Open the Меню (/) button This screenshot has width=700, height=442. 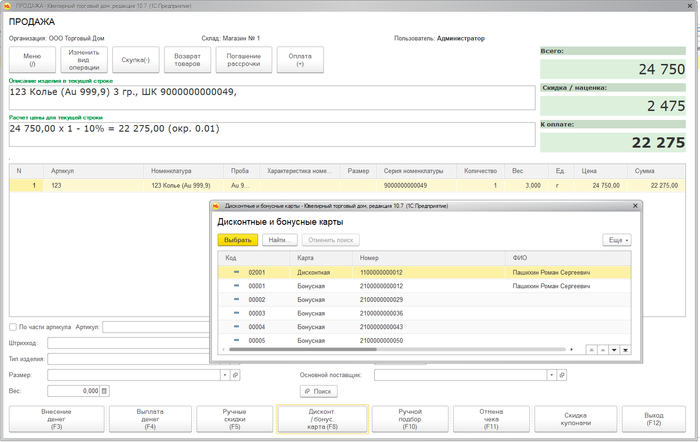pos(32,61)
